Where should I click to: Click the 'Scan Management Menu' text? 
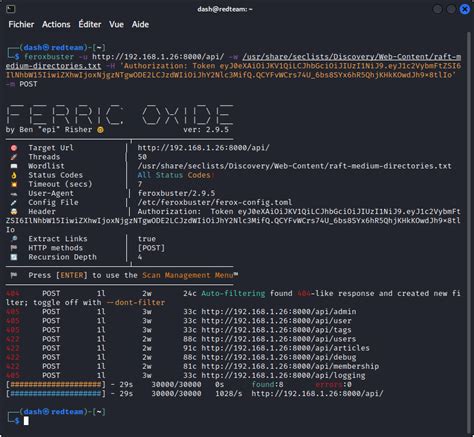(188, 275)
